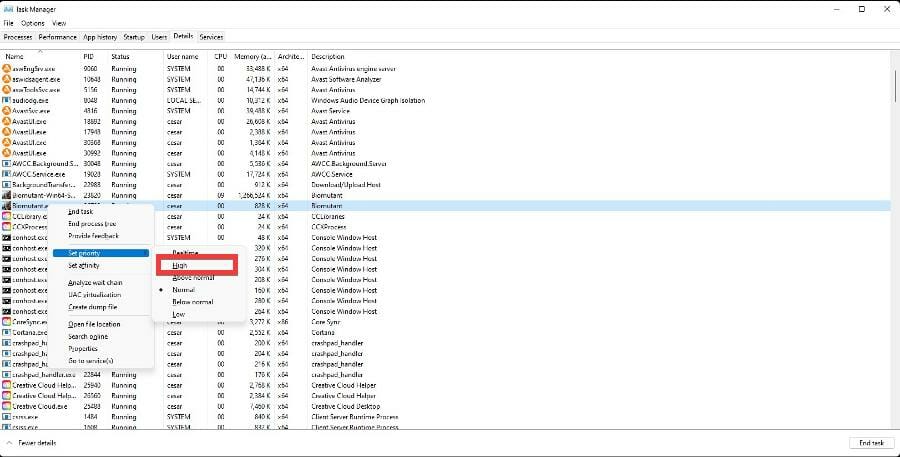Click icon of AvastUI.exe with PID 17948
The width and height of the screenshot is (900, 457).
[x=7, y=132]
